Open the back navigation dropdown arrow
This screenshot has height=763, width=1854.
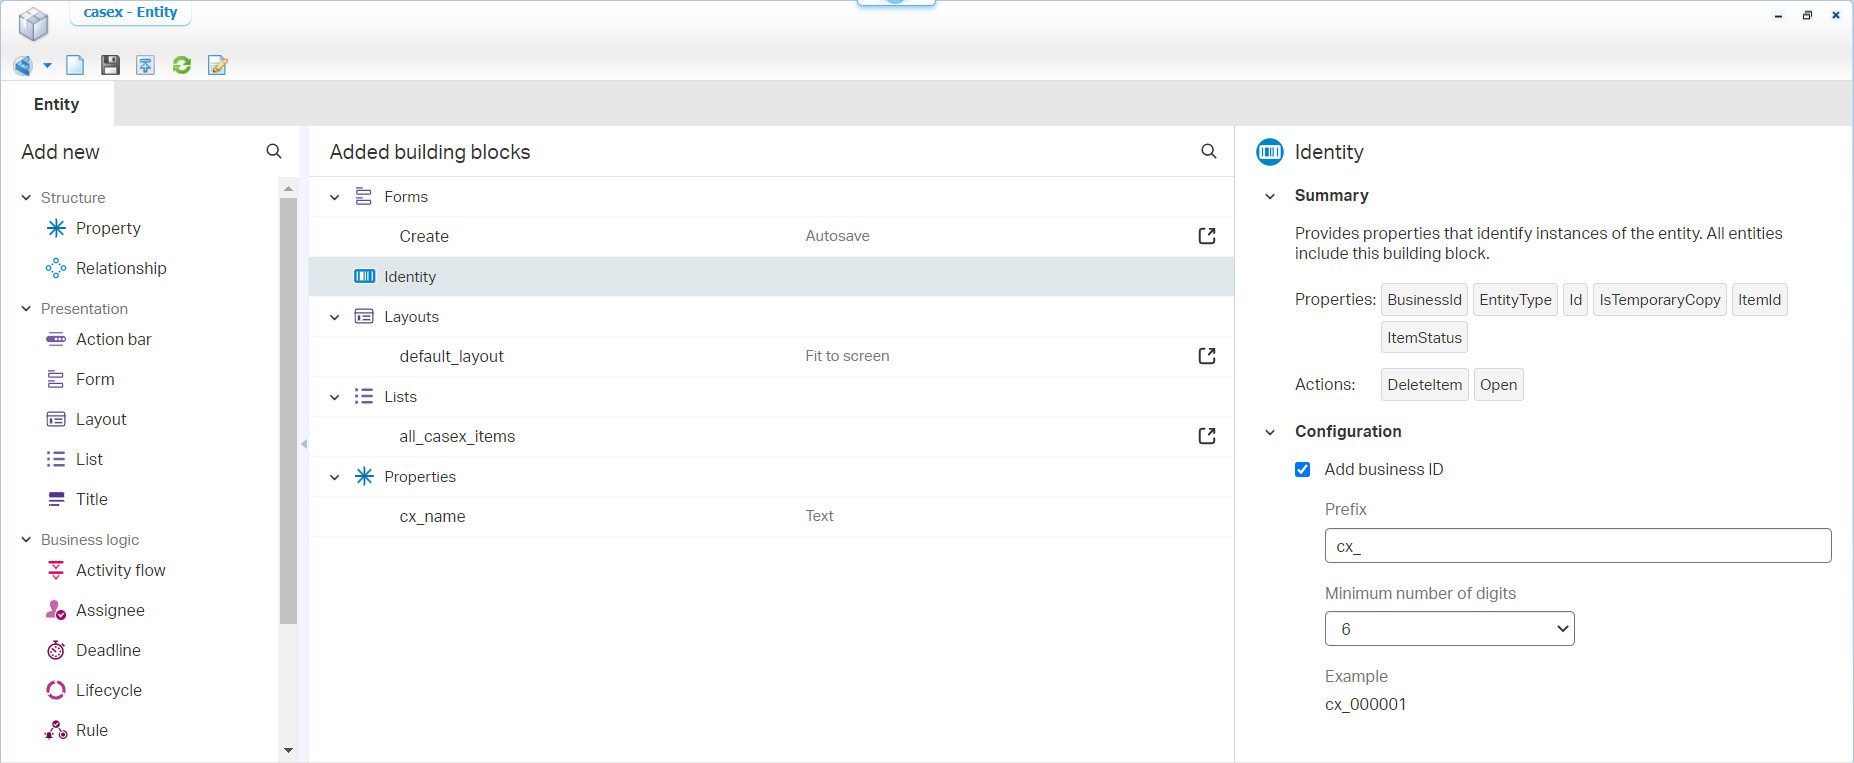(x=47, y=66)
